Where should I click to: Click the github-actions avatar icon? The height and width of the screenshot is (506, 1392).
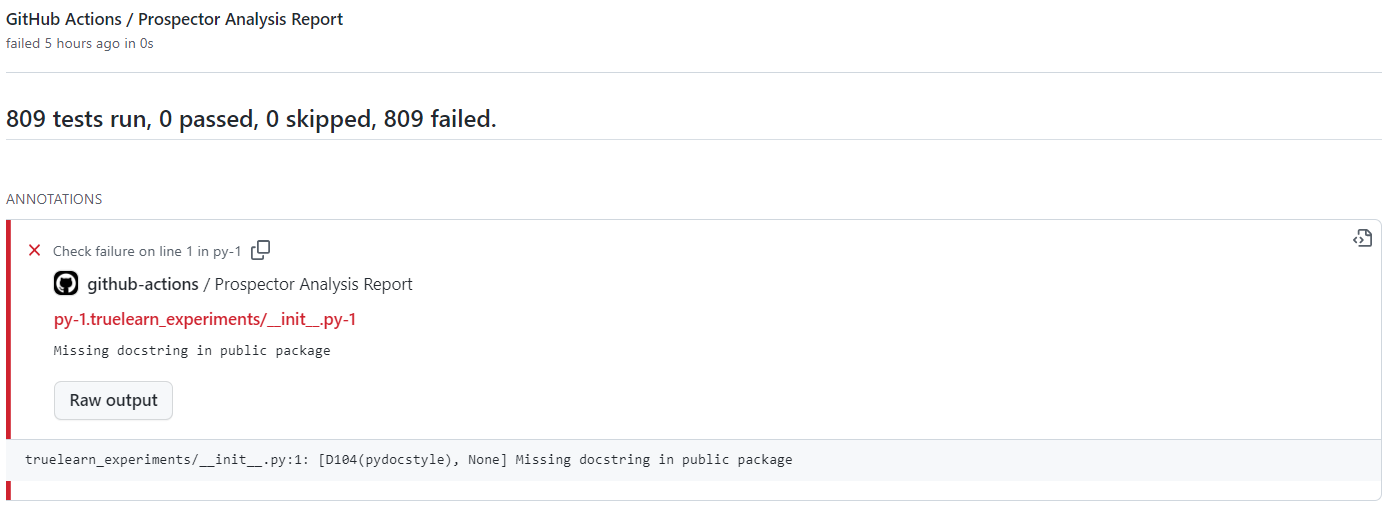pos(66,284)
